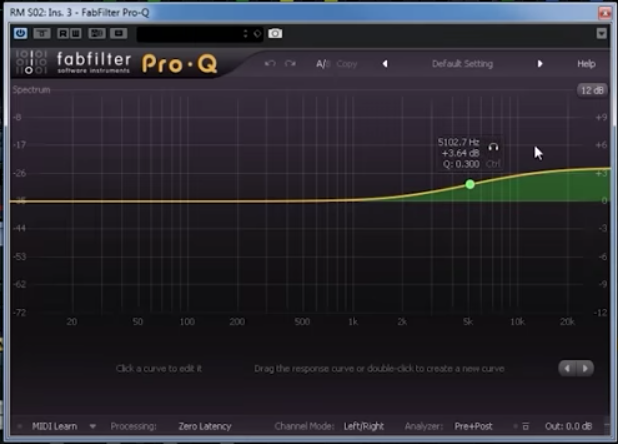Click the Out: 0.0 dB output level
Viewport: 618px width, 444px height.
[568, 426]
